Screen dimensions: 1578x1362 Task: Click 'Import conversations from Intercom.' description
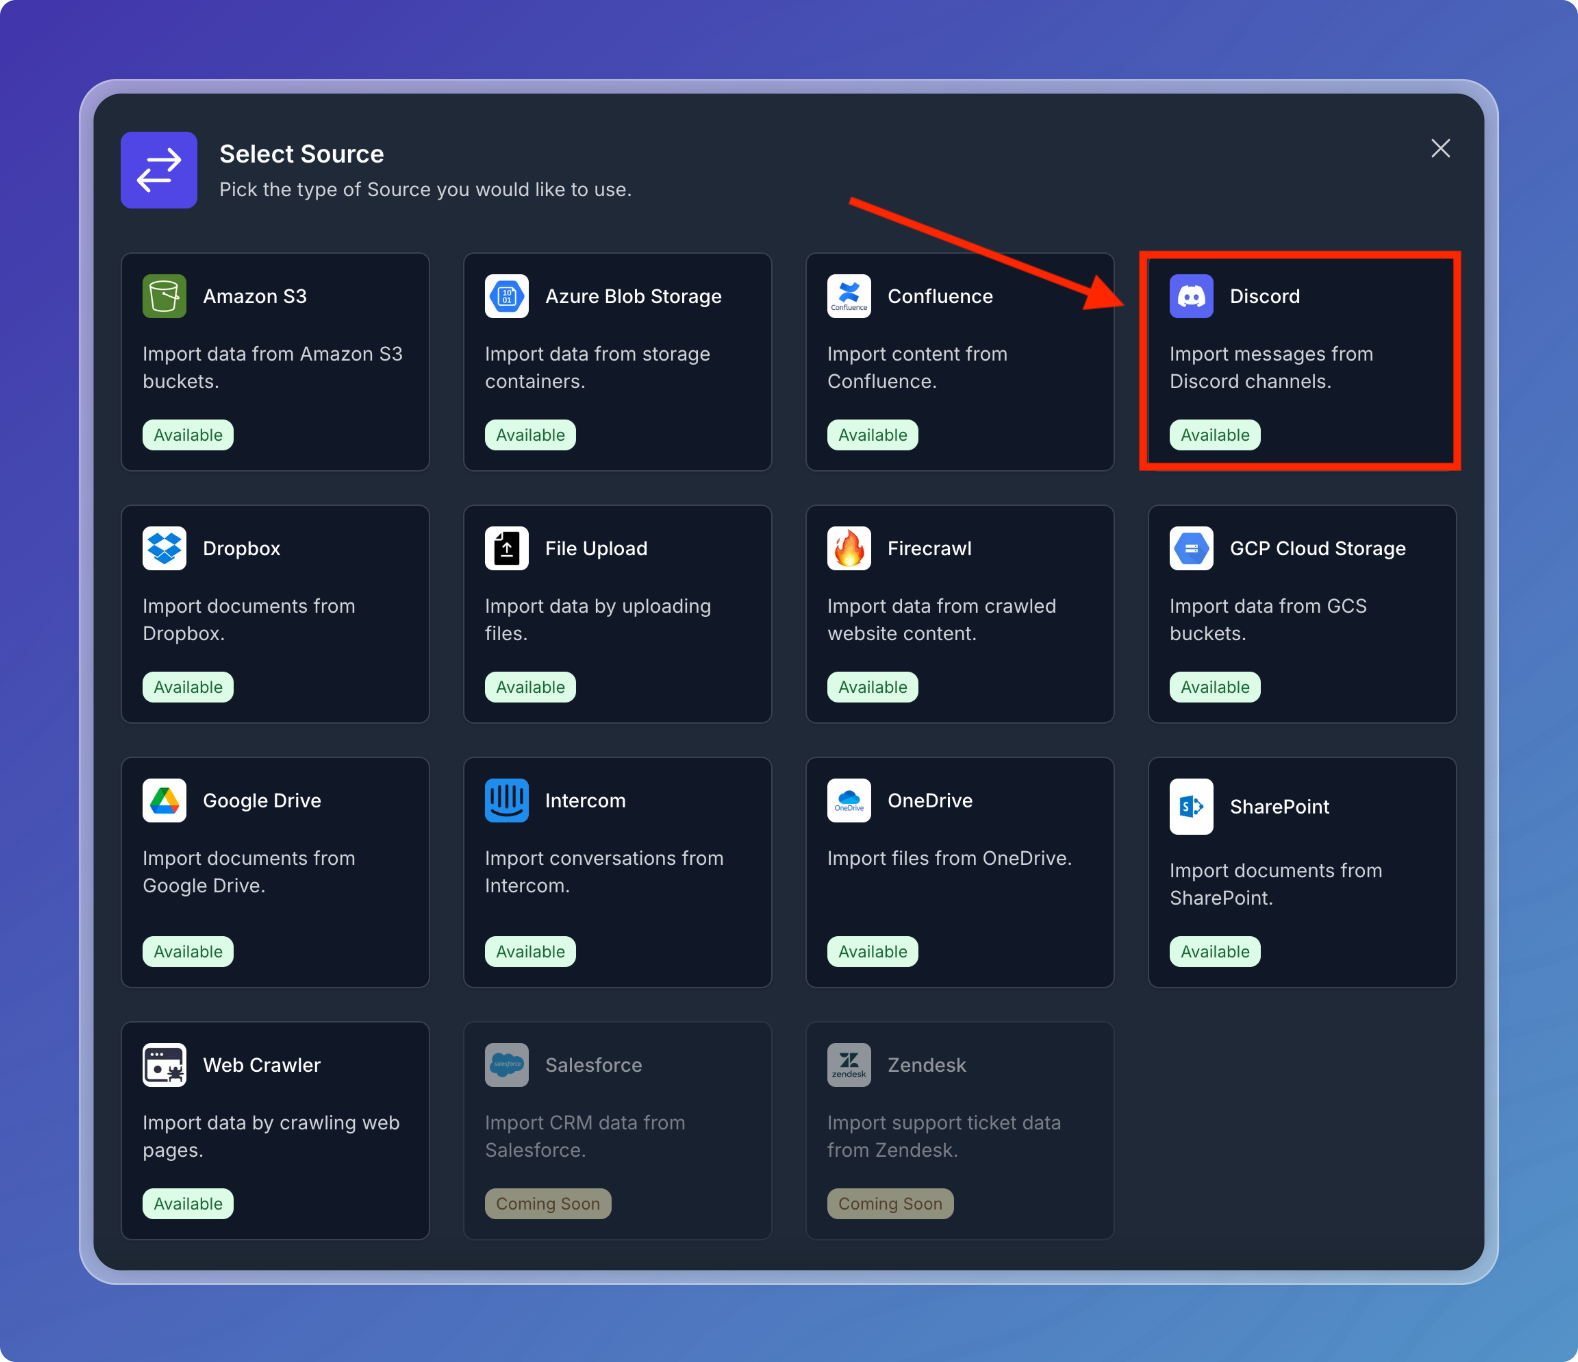tap(605, 872)
